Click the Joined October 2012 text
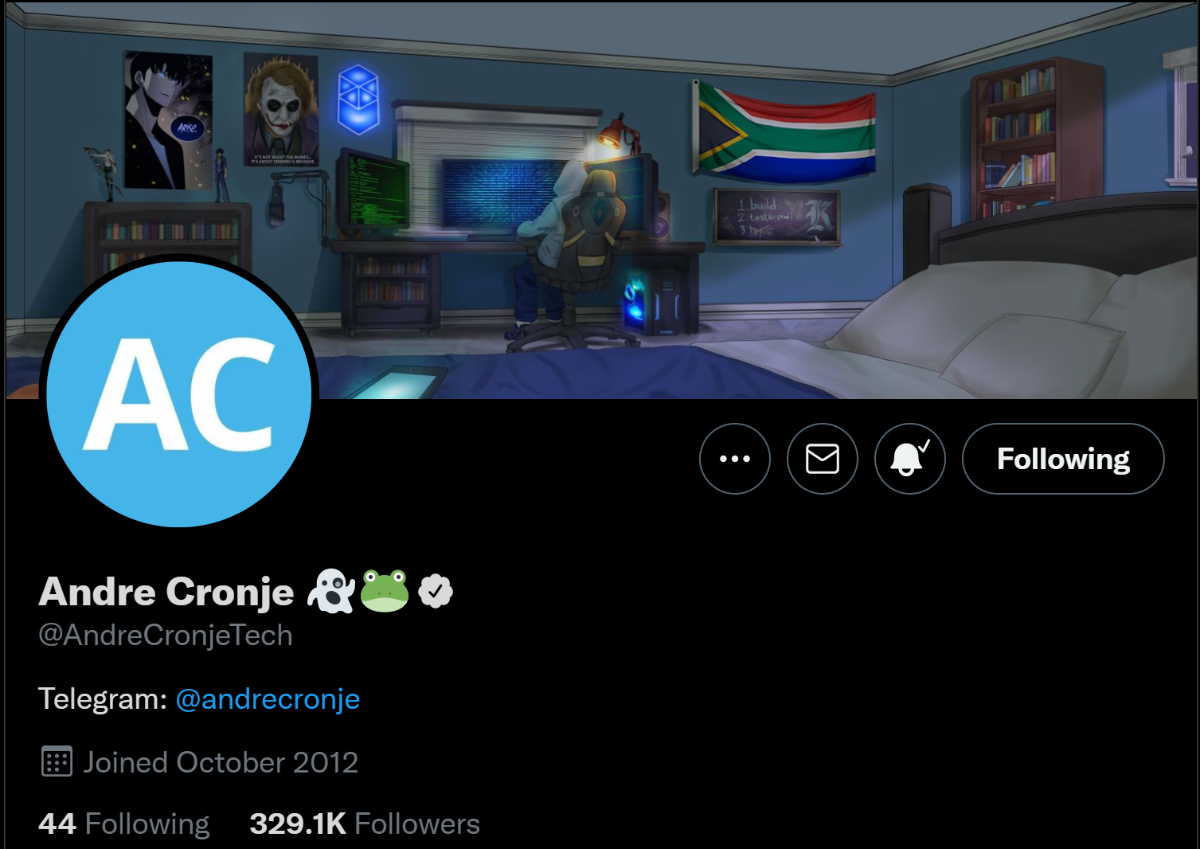This screenshot has width=1200, height=849. tap(220, 762)
